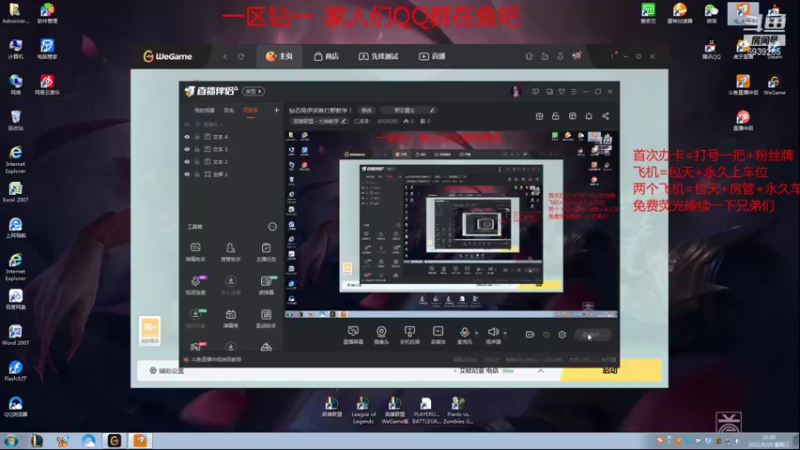Refresh the WeGame page
This screenshot has width=800, height=450.
241,56
